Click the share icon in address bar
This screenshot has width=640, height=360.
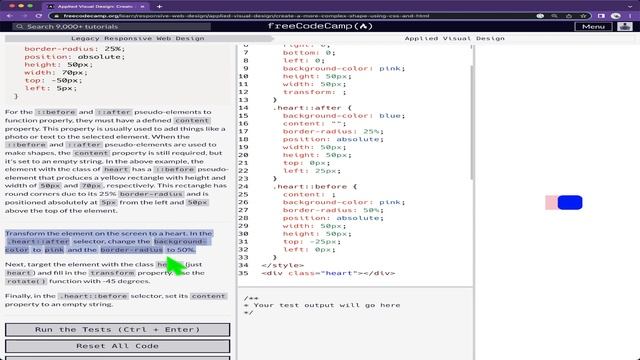click(x=569, y=16)
